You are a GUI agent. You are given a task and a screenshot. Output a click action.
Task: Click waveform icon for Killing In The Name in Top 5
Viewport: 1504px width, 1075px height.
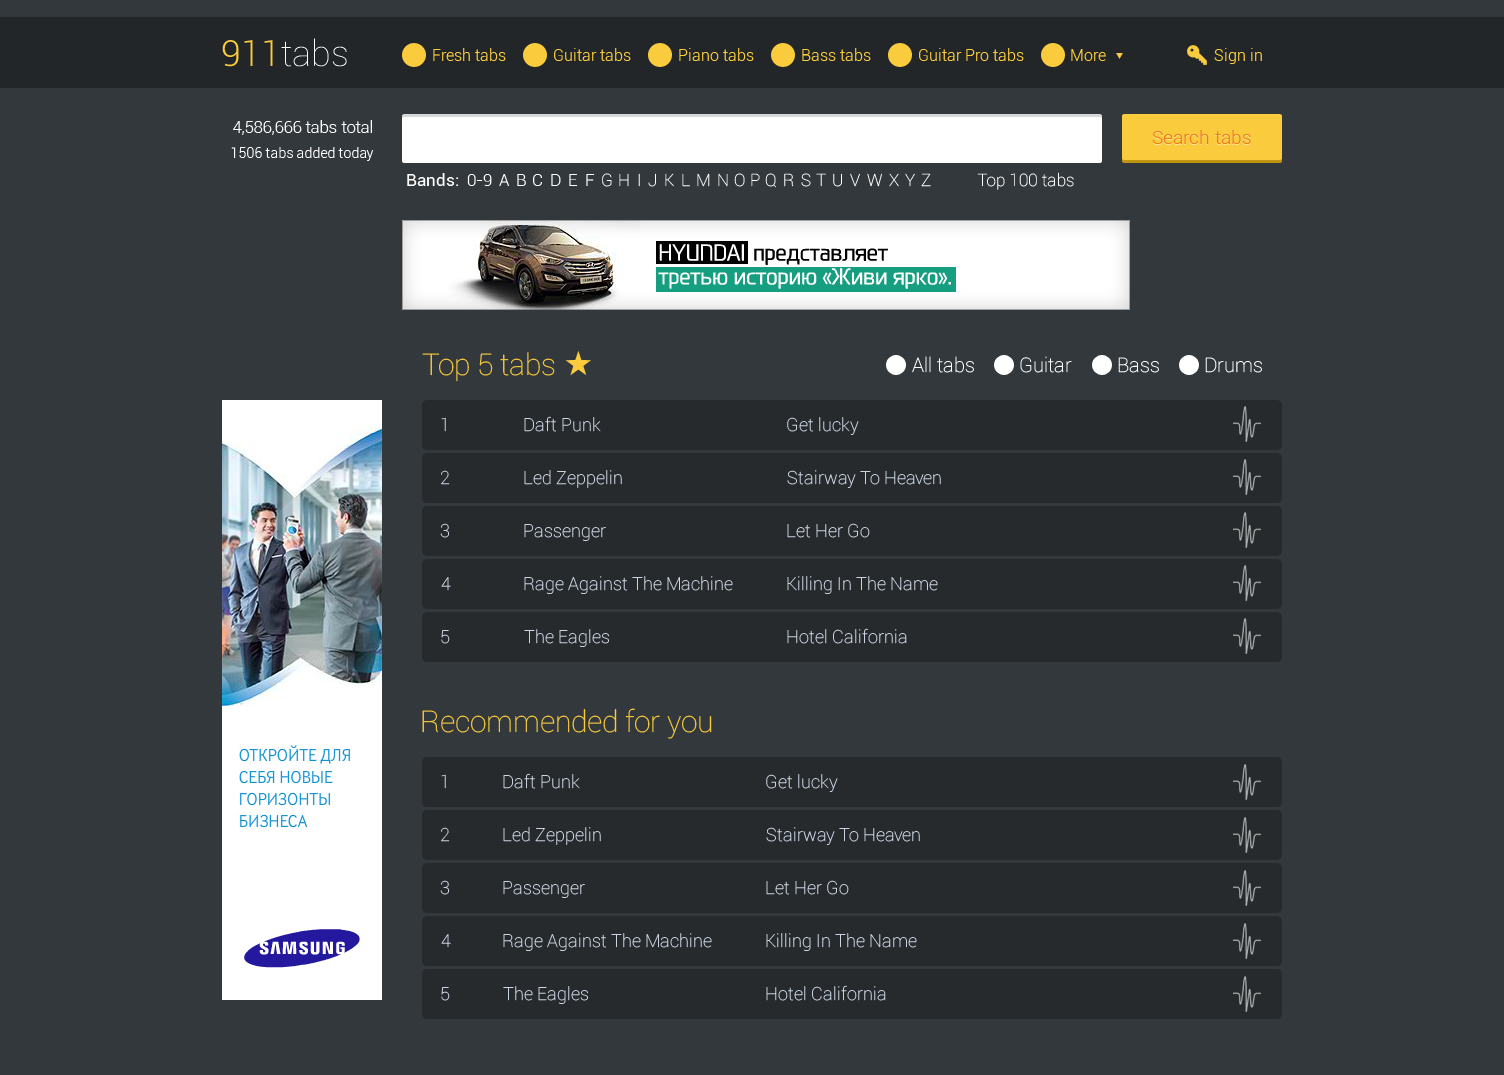(x=1246, y=584)
